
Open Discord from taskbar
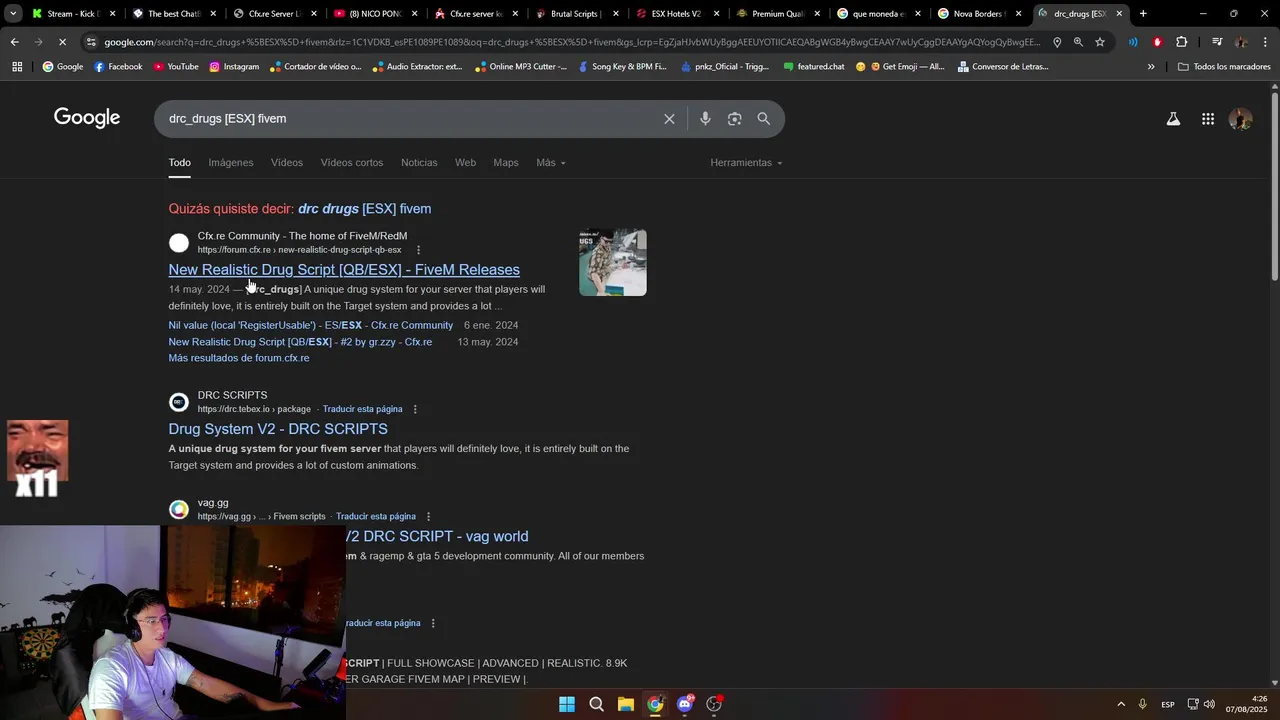(685, 704)
